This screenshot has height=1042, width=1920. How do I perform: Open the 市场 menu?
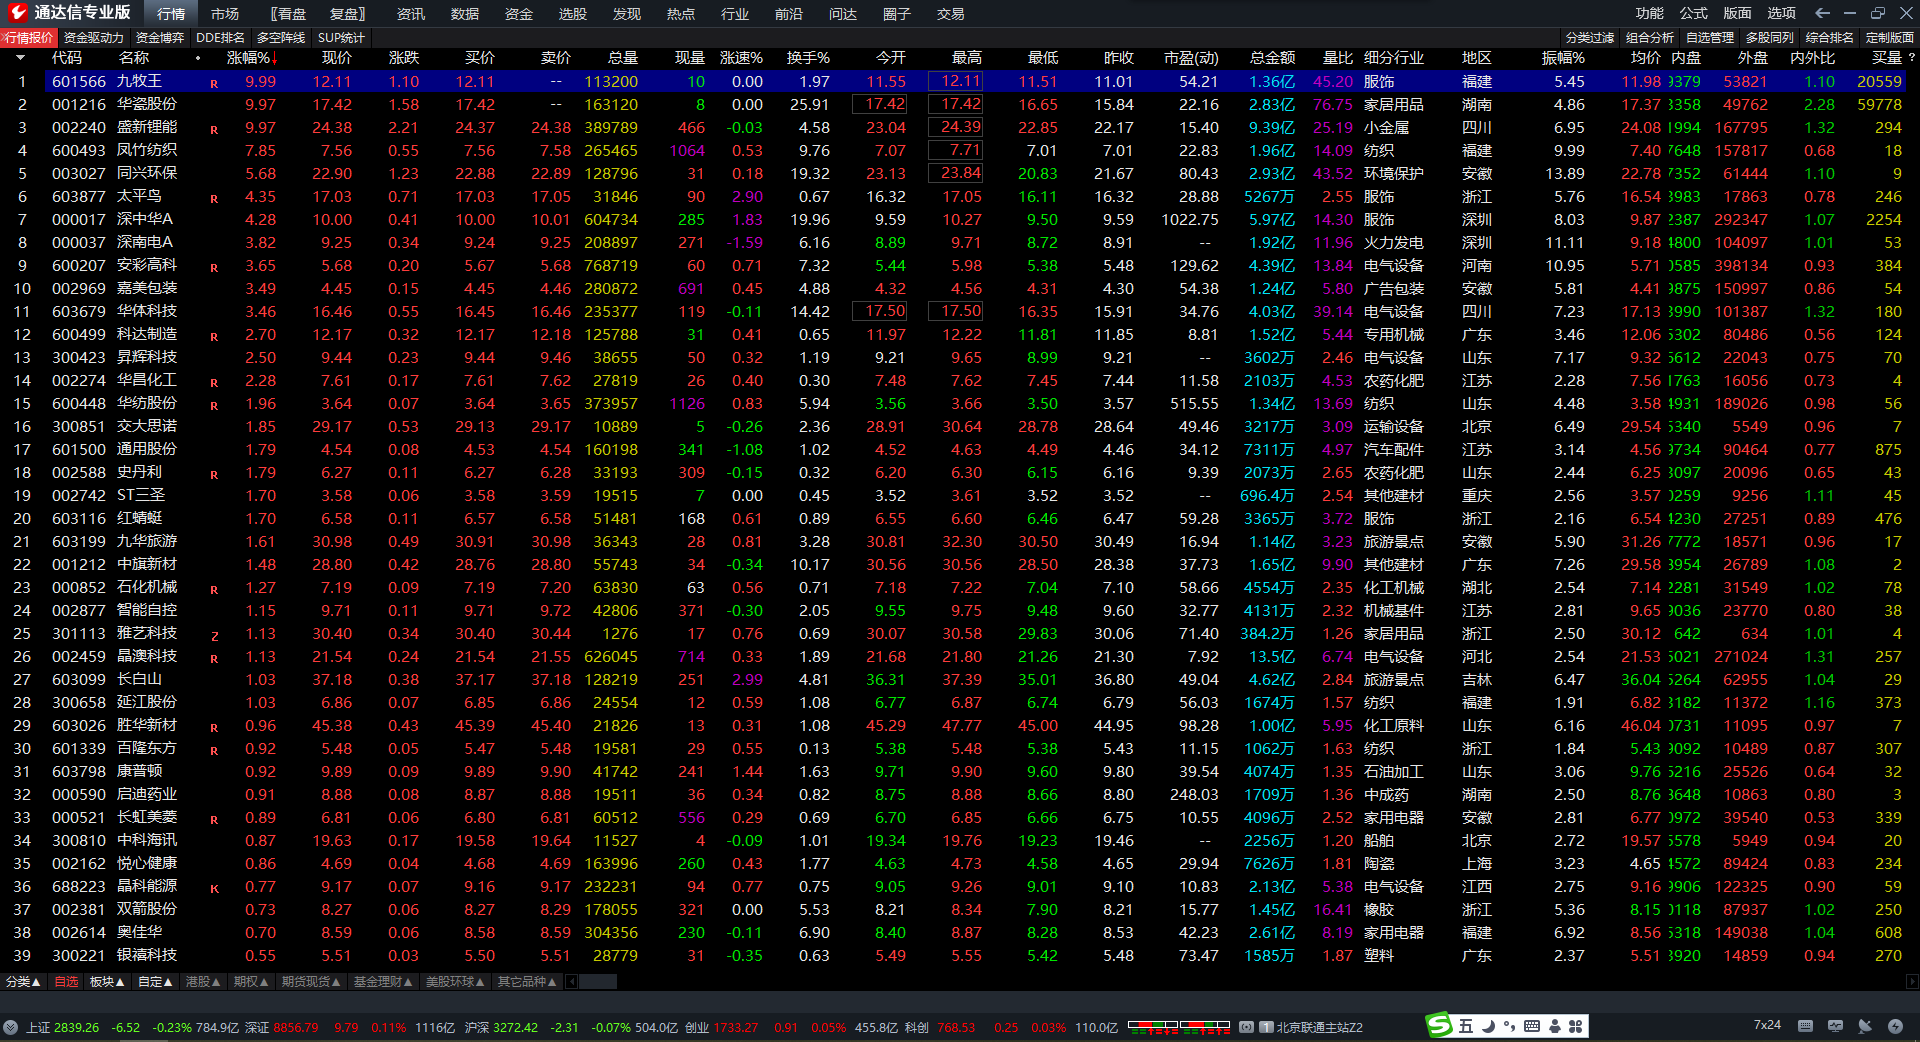pyautogui.click(x=225, y=14)
